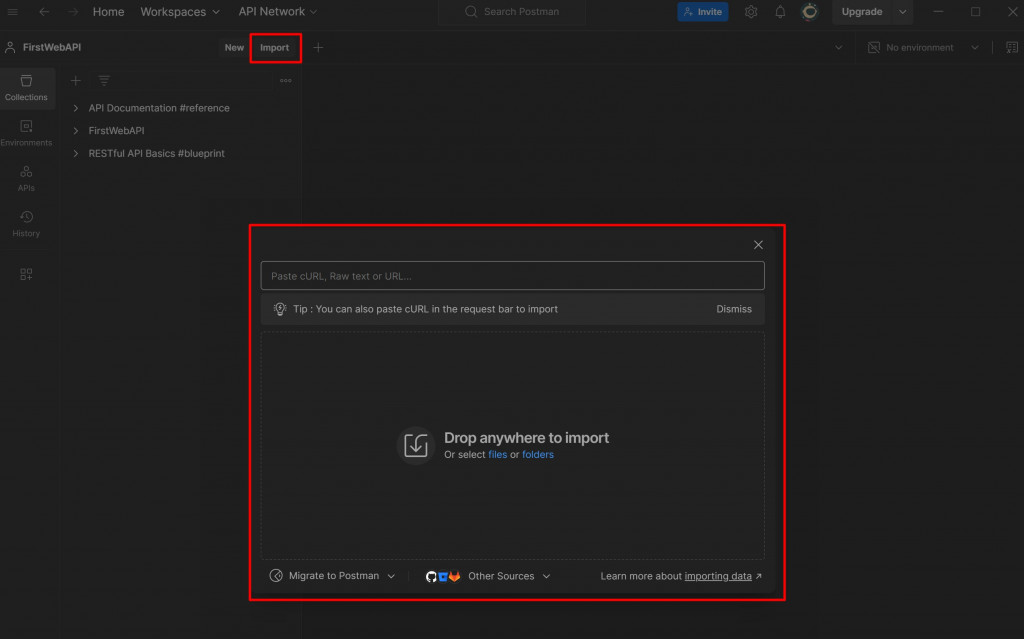
Task: Click the Paste cURL, Raw text or URL field
Action: click(512, 276)
